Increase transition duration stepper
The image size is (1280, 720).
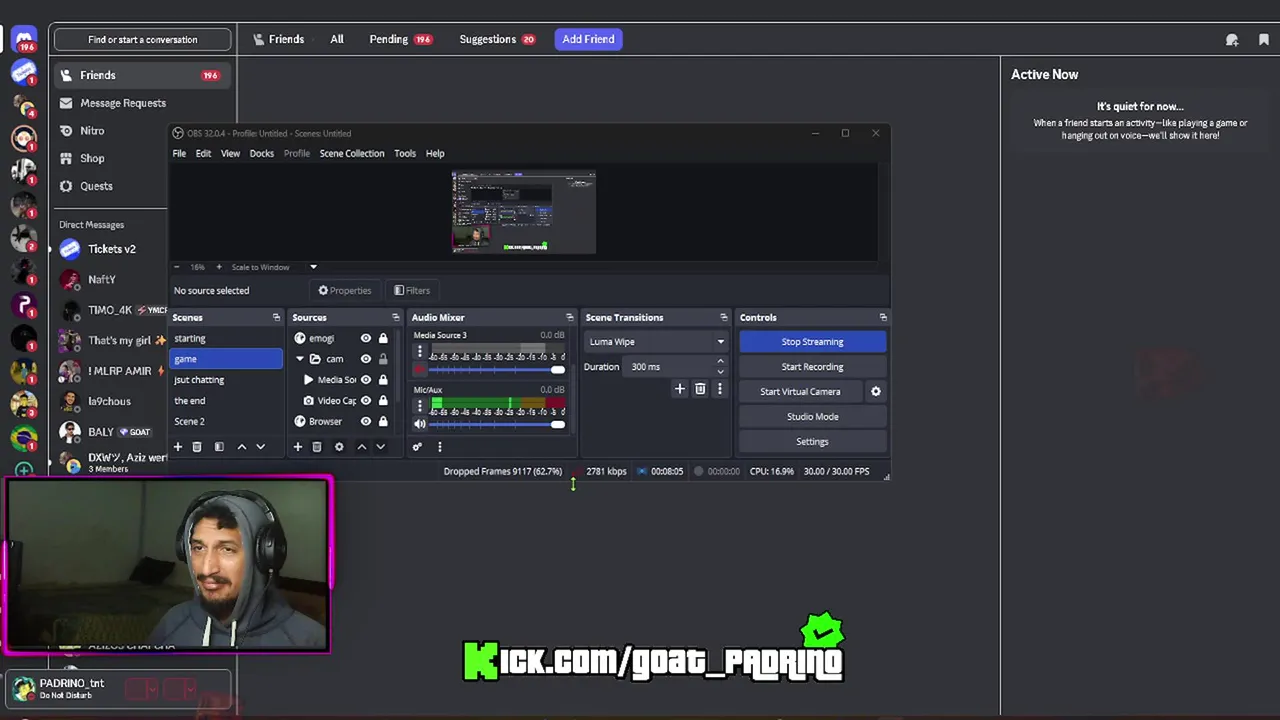coord(720,362)
